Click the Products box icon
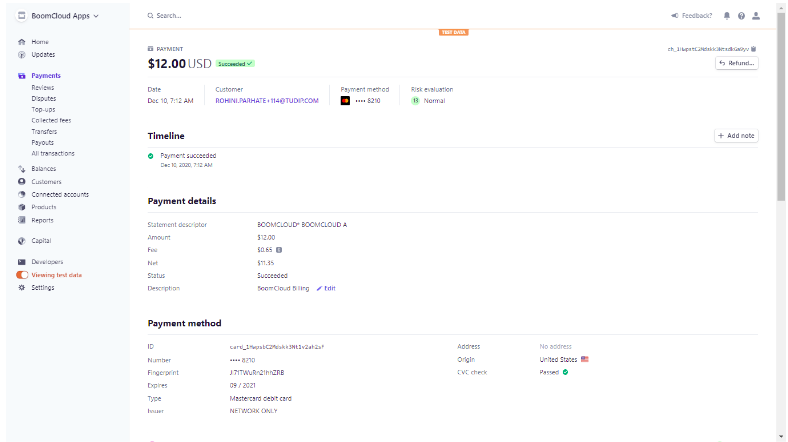The width and height of the screenshot is (788, 442). 22,207
